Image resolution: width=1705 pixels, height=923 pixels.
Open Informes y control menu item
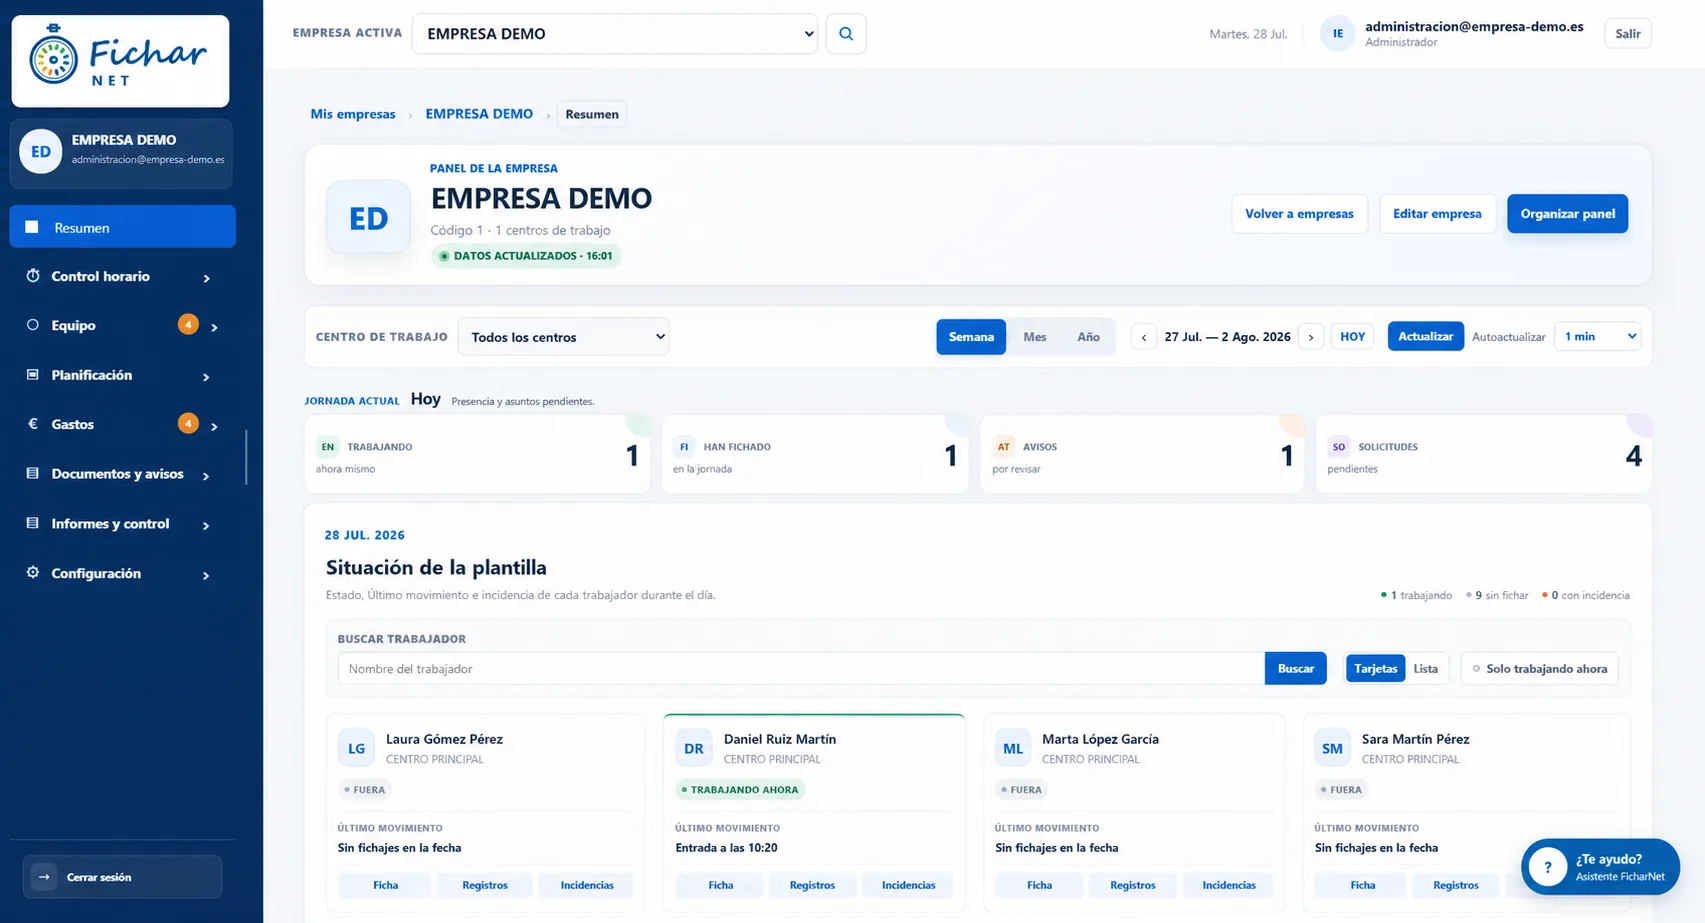(123, 523)
